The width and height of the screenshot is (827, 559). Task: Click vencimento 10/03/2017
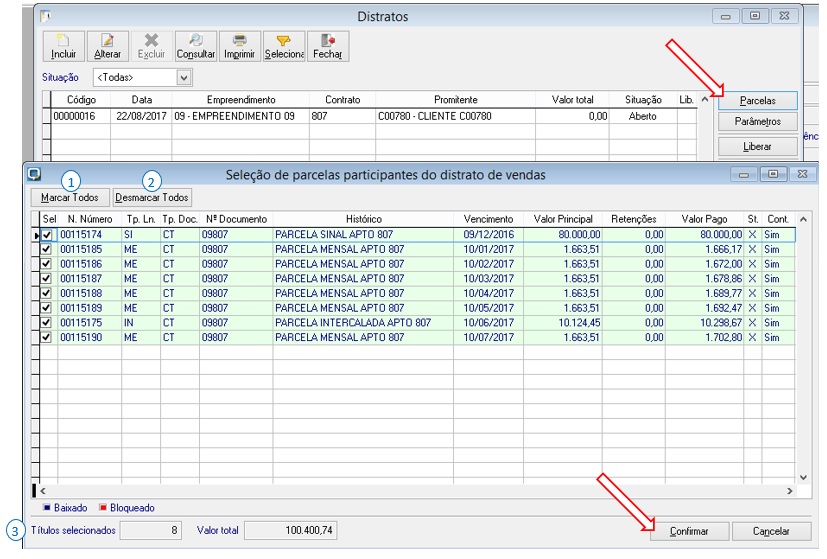488,278
